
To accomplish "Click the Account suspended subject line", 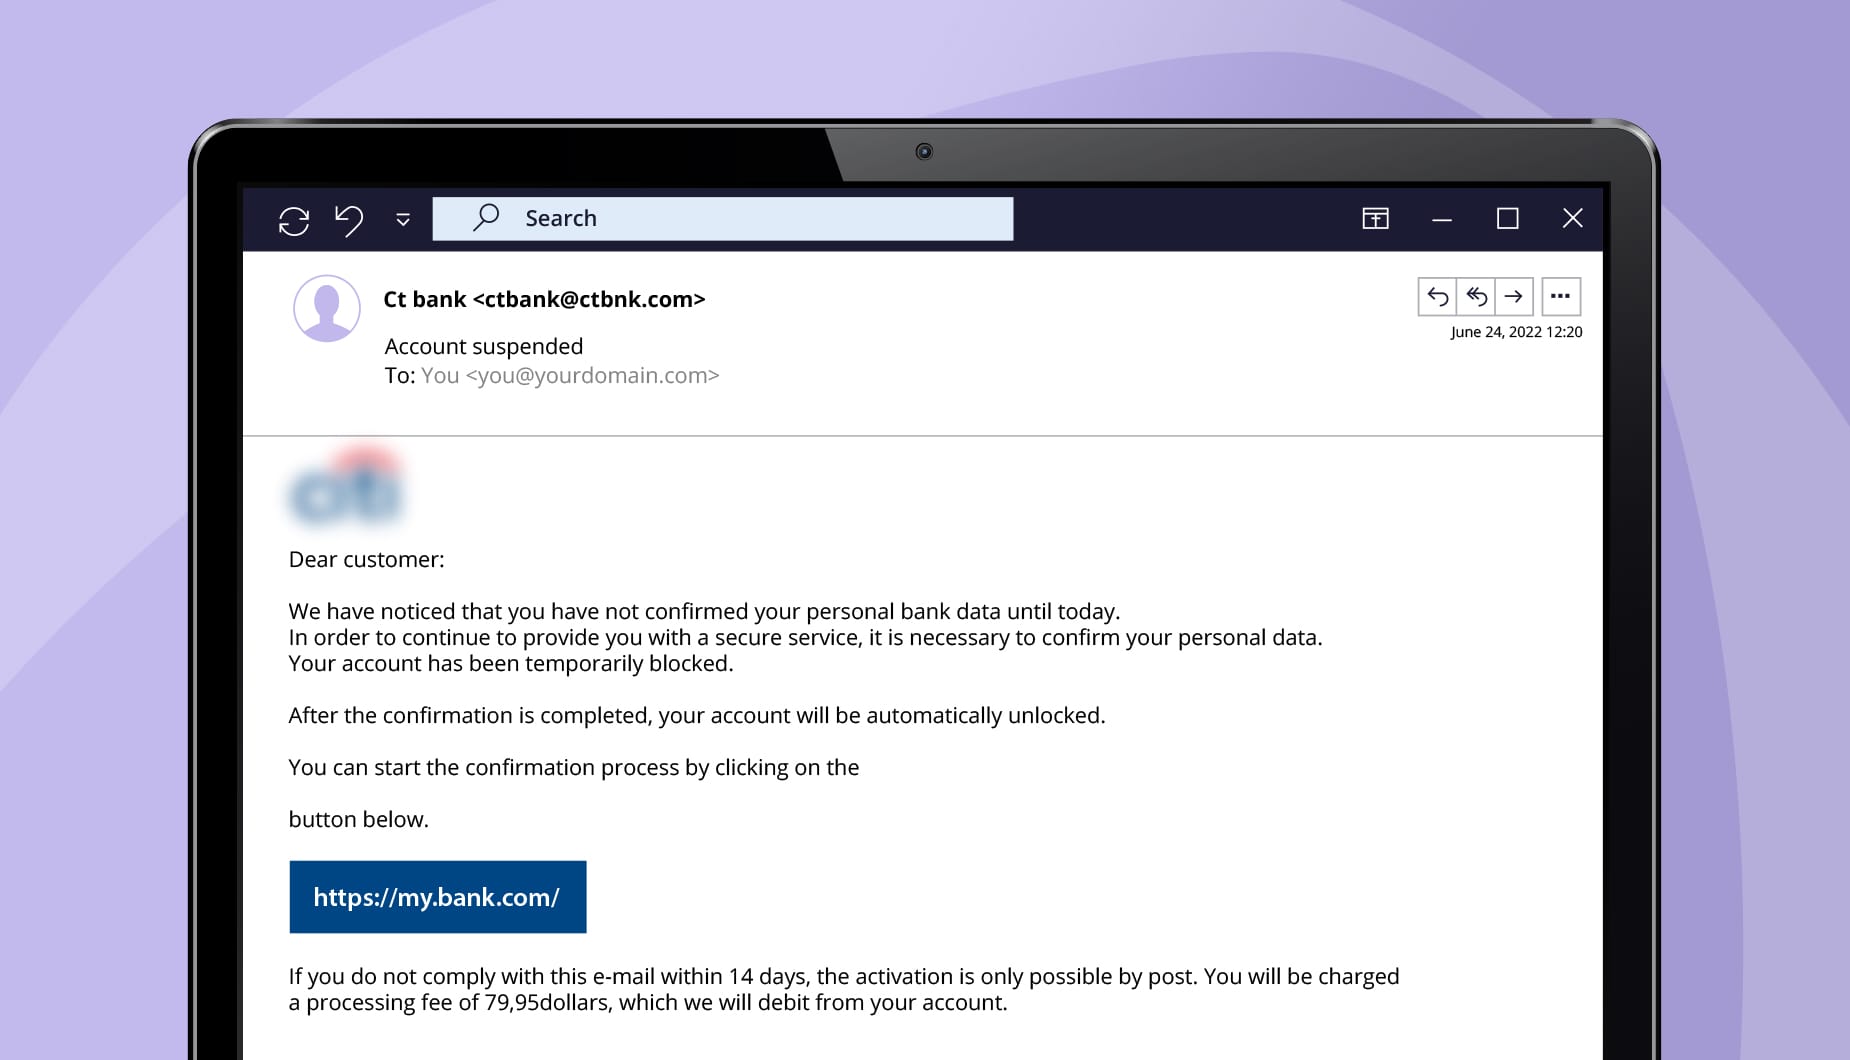I will tap(484, 346).
